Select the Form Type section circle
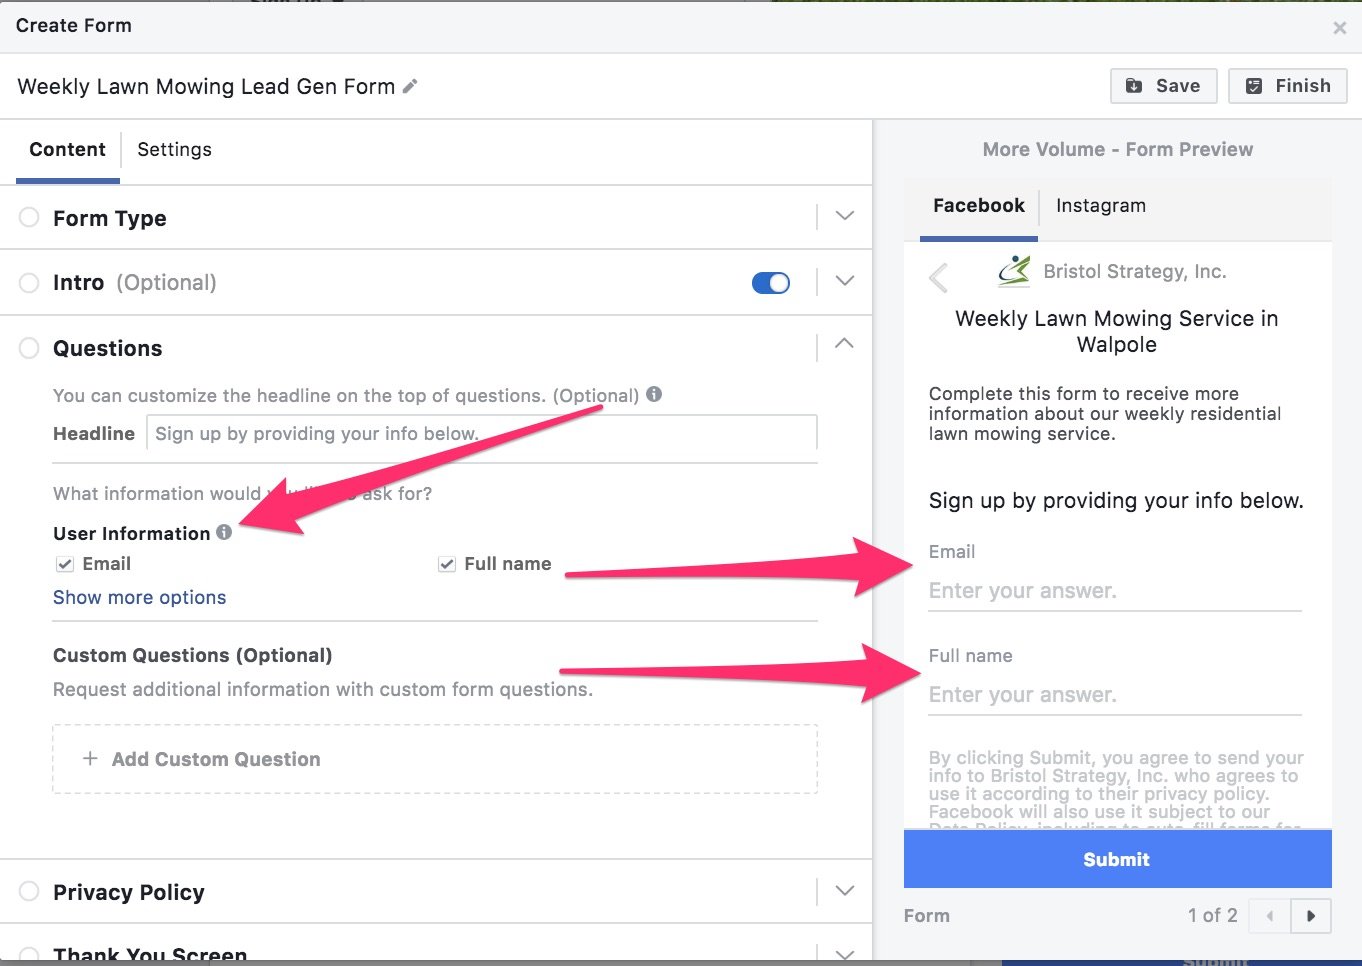The image size is (1362, 966). 29,217
